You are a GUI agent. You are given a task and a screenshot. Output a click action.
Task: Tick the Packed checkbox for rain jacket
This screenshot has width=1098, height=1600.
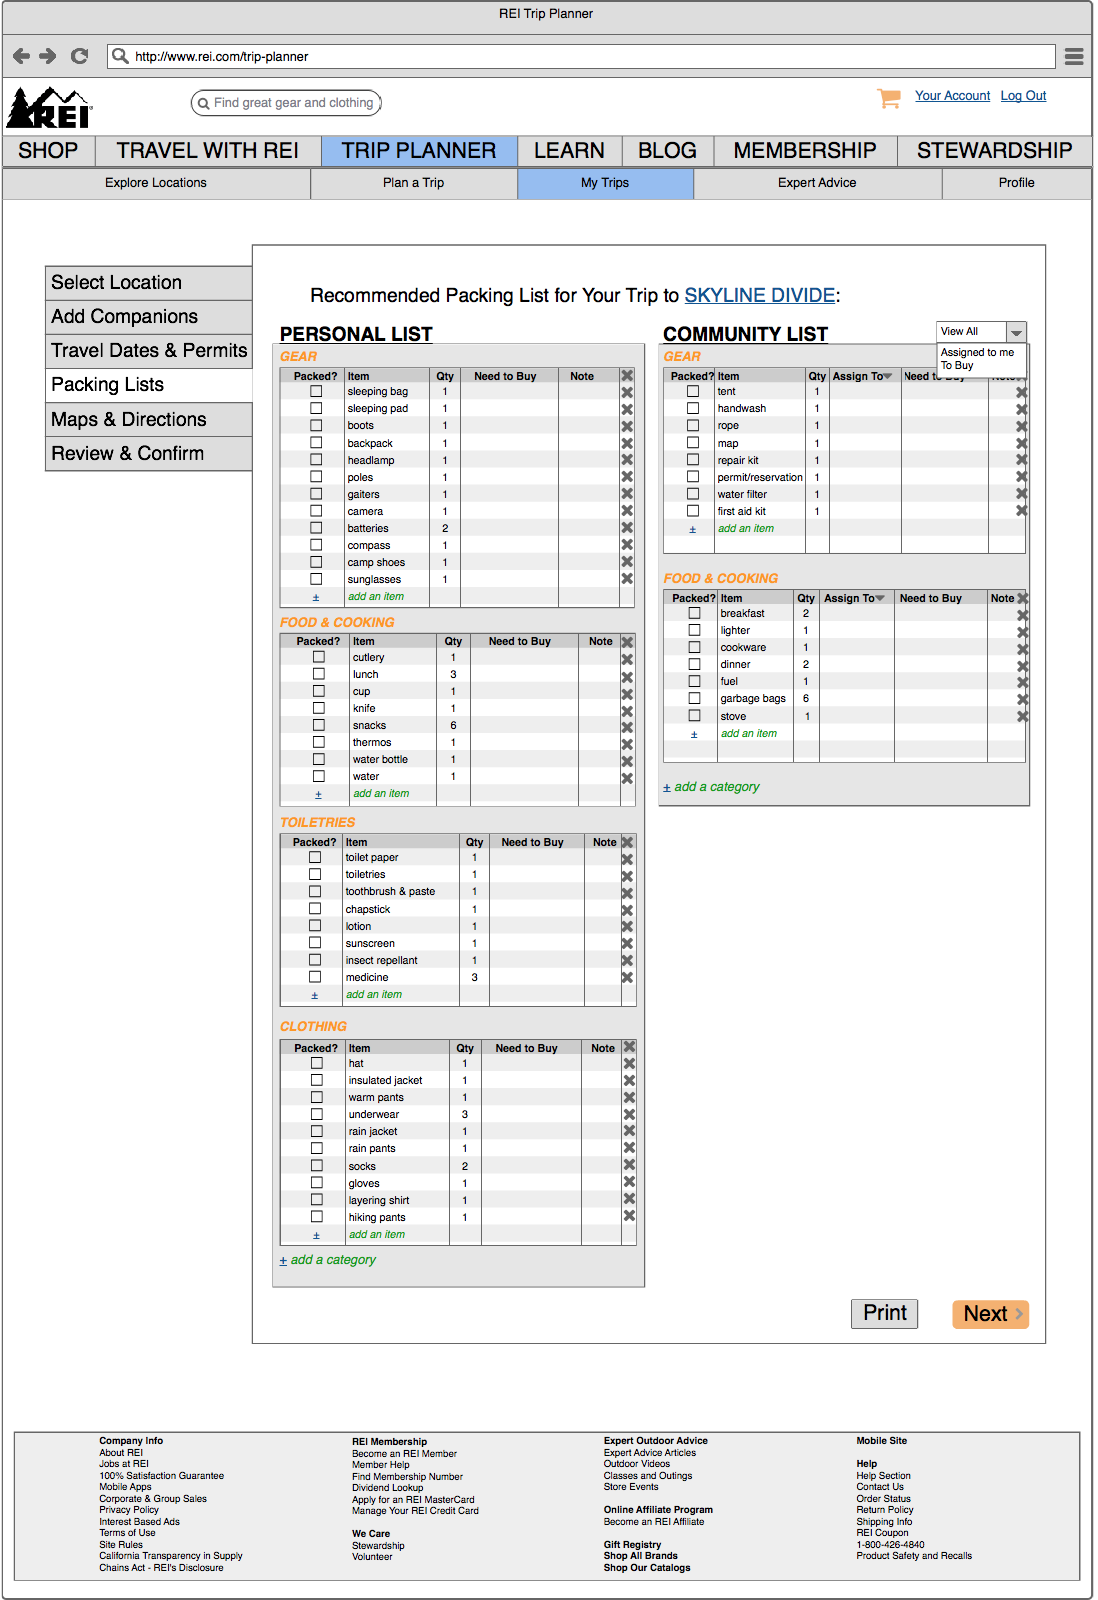(x=317, y=1131)
